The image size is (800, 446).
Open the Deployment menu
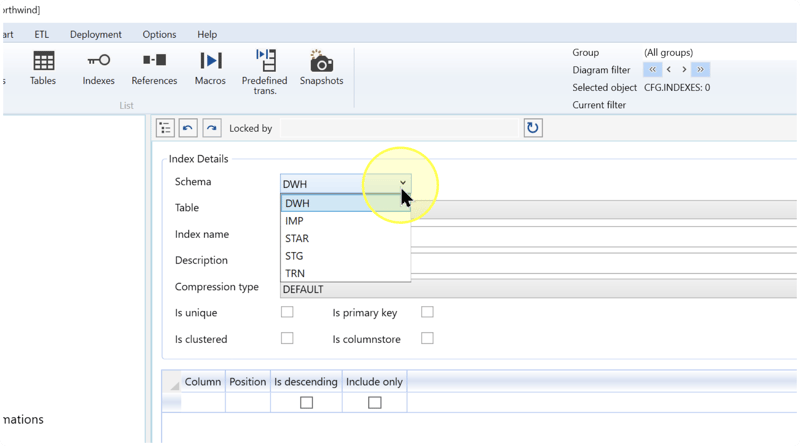coord(95,34)
